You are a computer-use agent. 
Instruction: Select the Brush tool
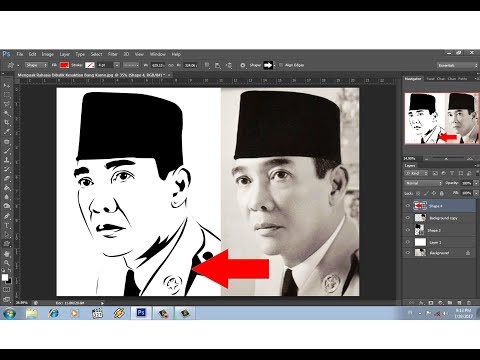(6, 151)
